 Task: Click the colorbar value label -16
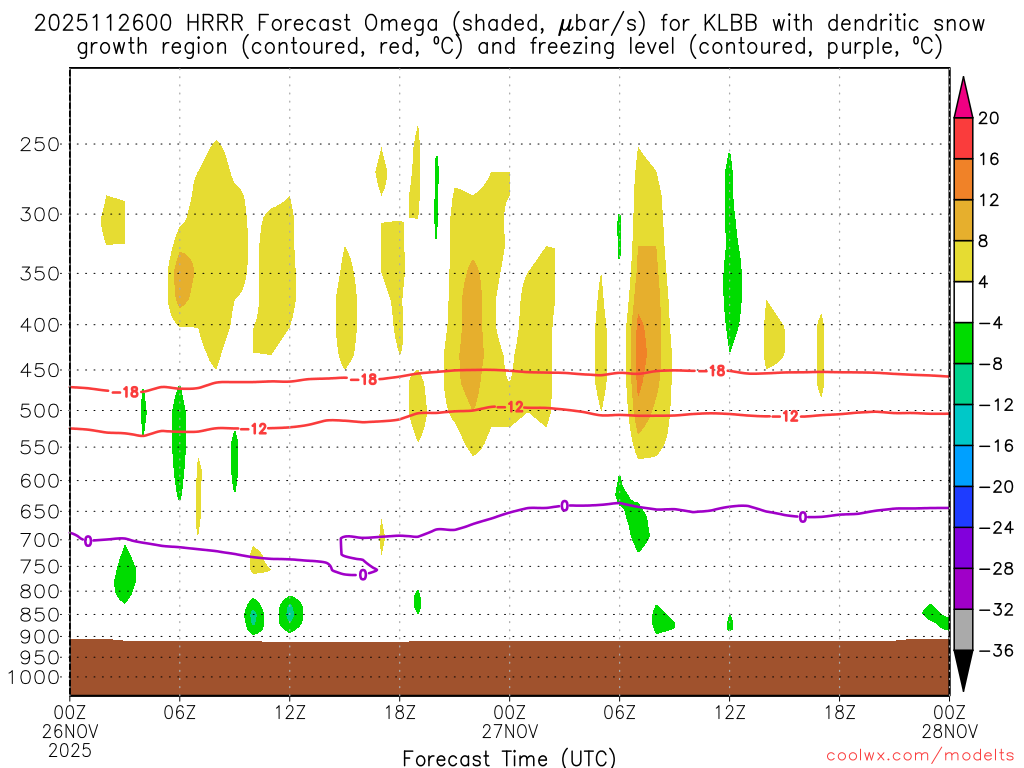(997, 446)
